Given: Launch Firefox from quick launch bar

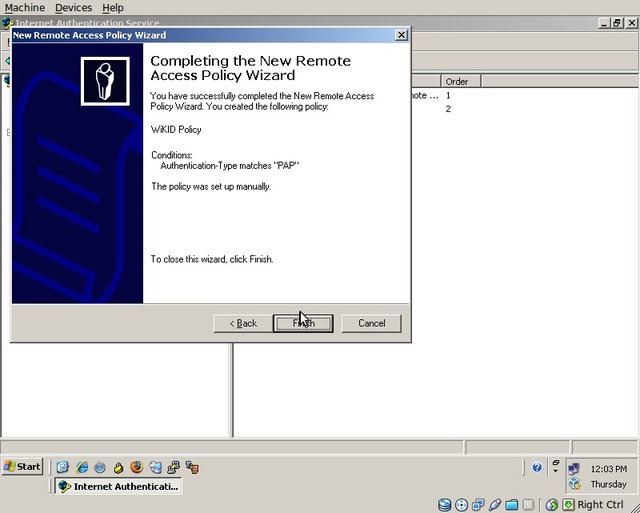Looking at the screenshot, I should point(137,467).
